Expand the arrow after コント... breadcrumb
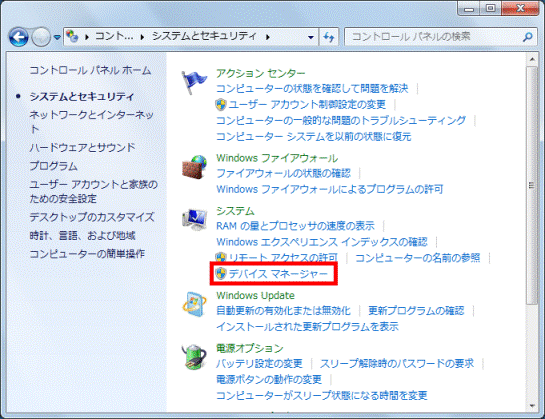Viewport: 545px width, 419px height. pyautogui.click(x=142, y=37)
